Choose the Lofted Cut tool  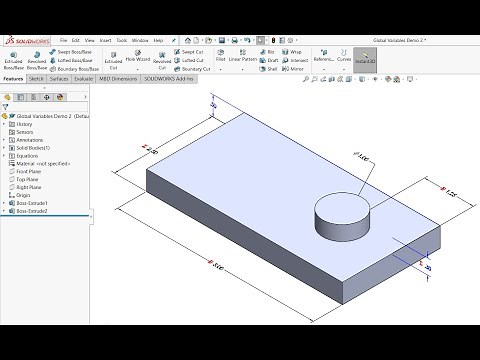tap(189, 60)
